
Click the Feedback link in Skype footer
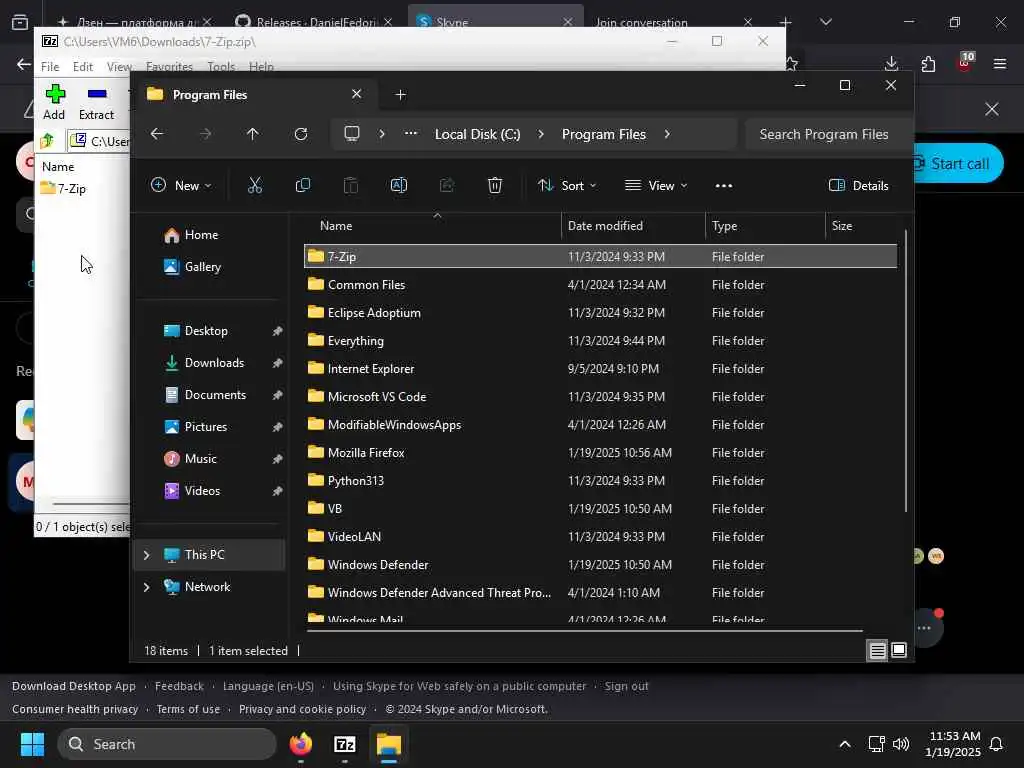[179, 686]
